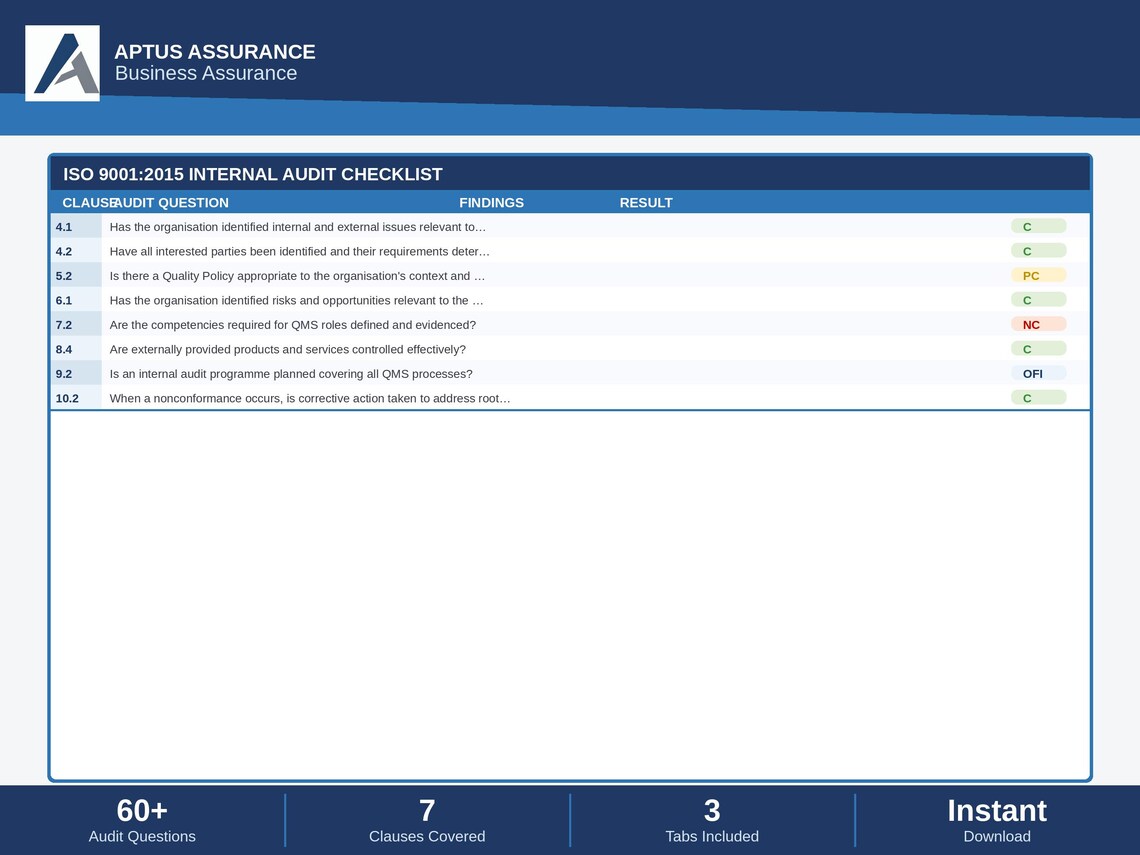1140x855 pixels.
Task: Click the question about interested parties
Action: click(x=300, y=252)
